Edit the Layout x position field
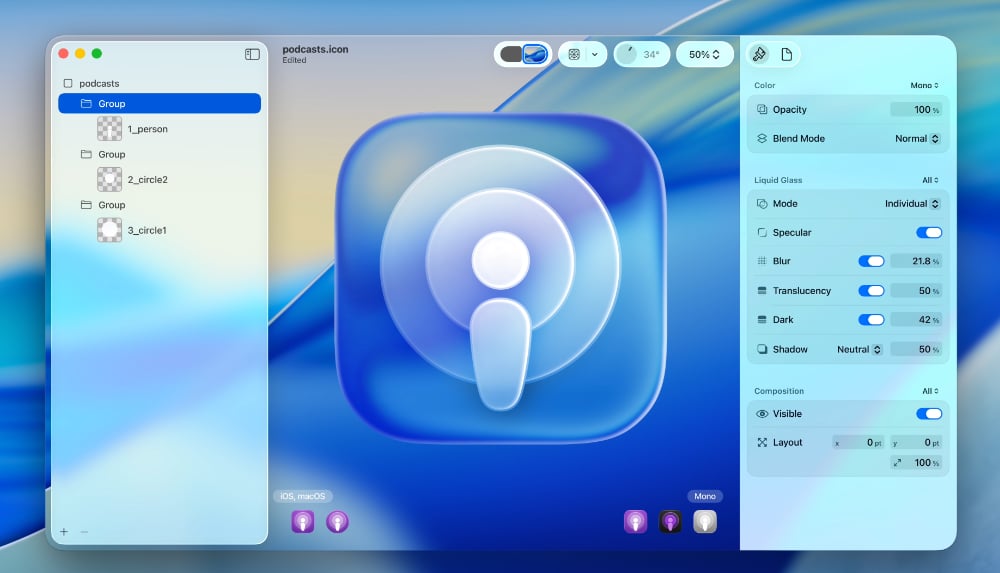Image resolution: width=1000 pixels, height=573 pixels. pyautogui.click(x=858, y=442)
